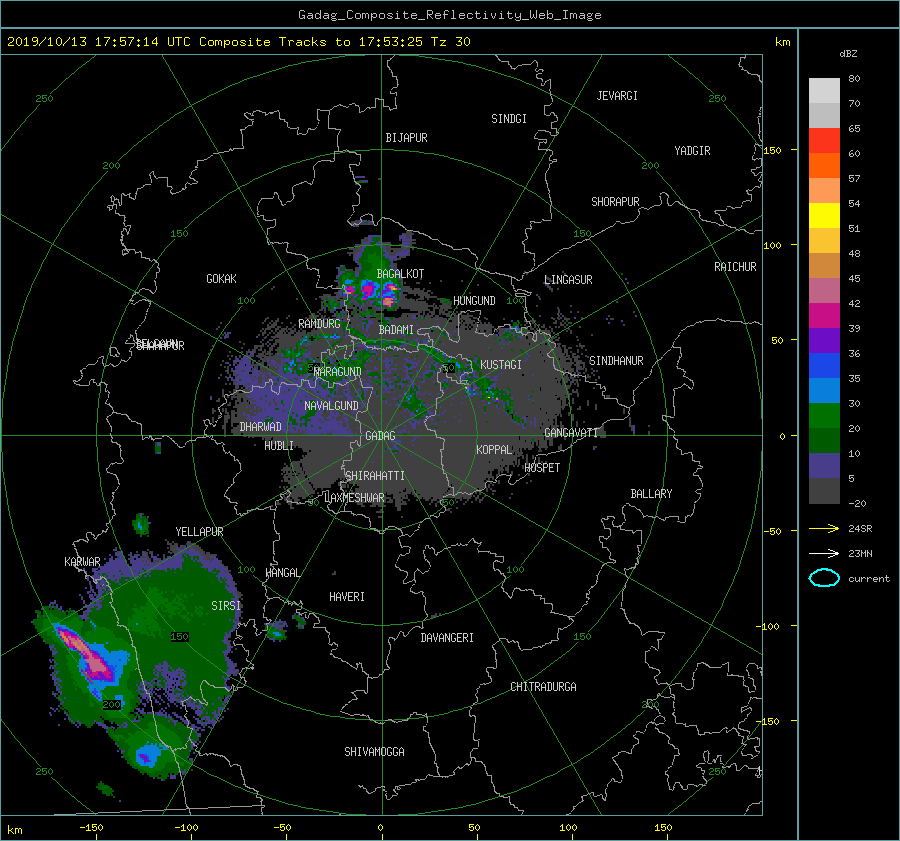Click the SINDHANUR town label
The image size is (900, 841).
(x=616, y=361)
